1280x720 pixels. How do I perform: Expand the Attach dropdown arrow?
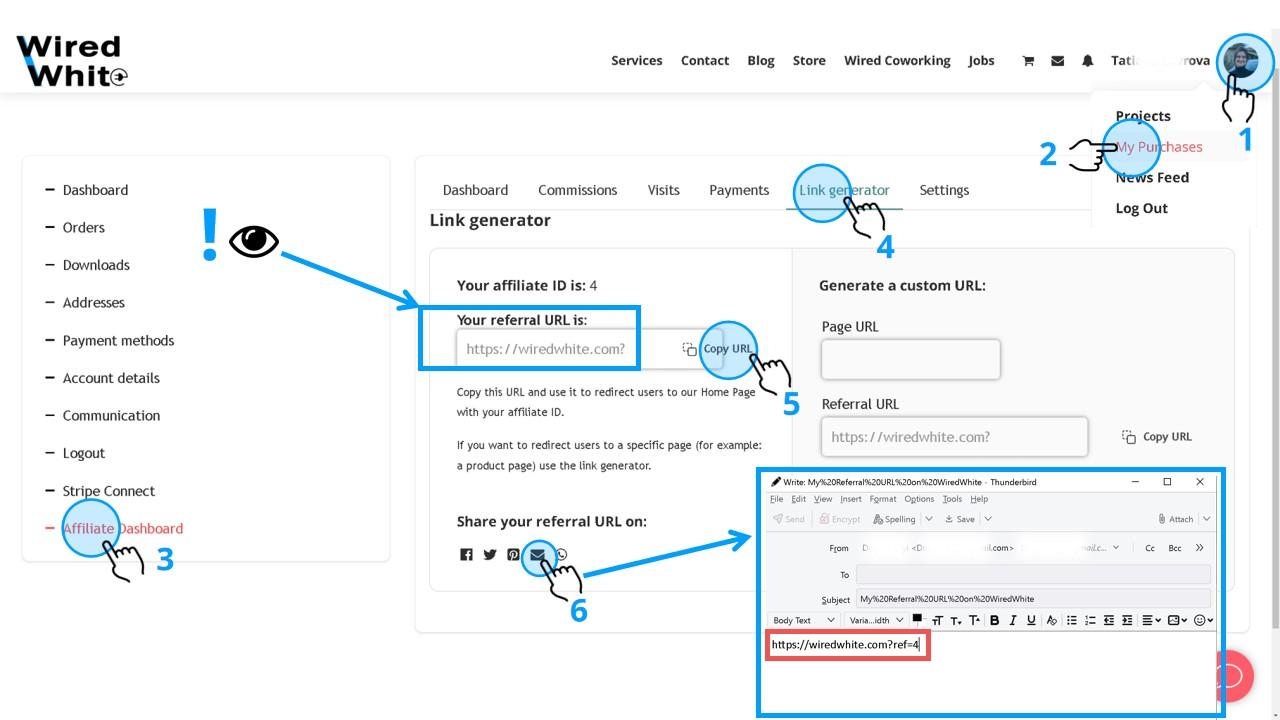1207,519
